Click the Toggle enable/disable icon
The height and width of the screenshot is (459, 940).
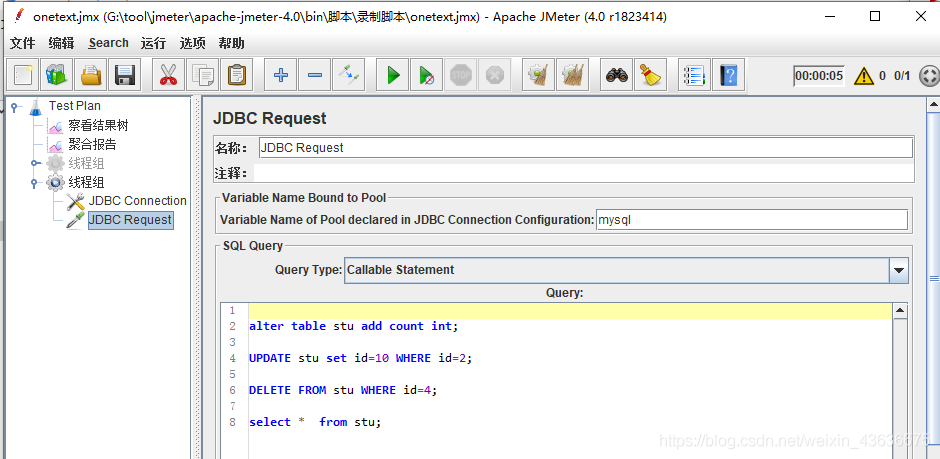click(x=349, y=76)
